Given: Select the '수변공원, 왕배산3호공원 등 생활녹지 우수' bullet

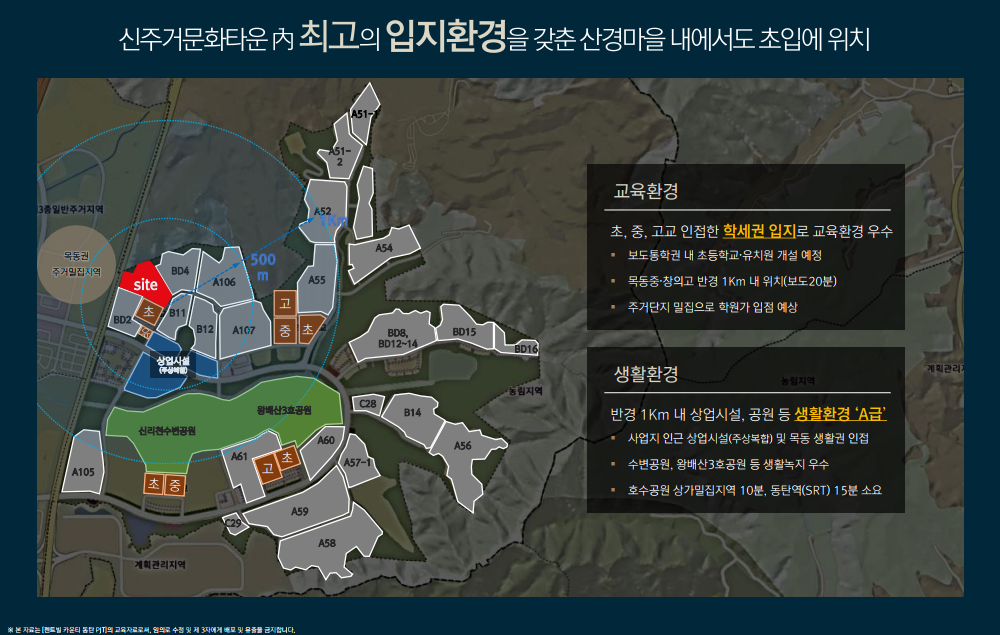Looking at the screenshot, I should pyautogui.click(x=728, y=464).
